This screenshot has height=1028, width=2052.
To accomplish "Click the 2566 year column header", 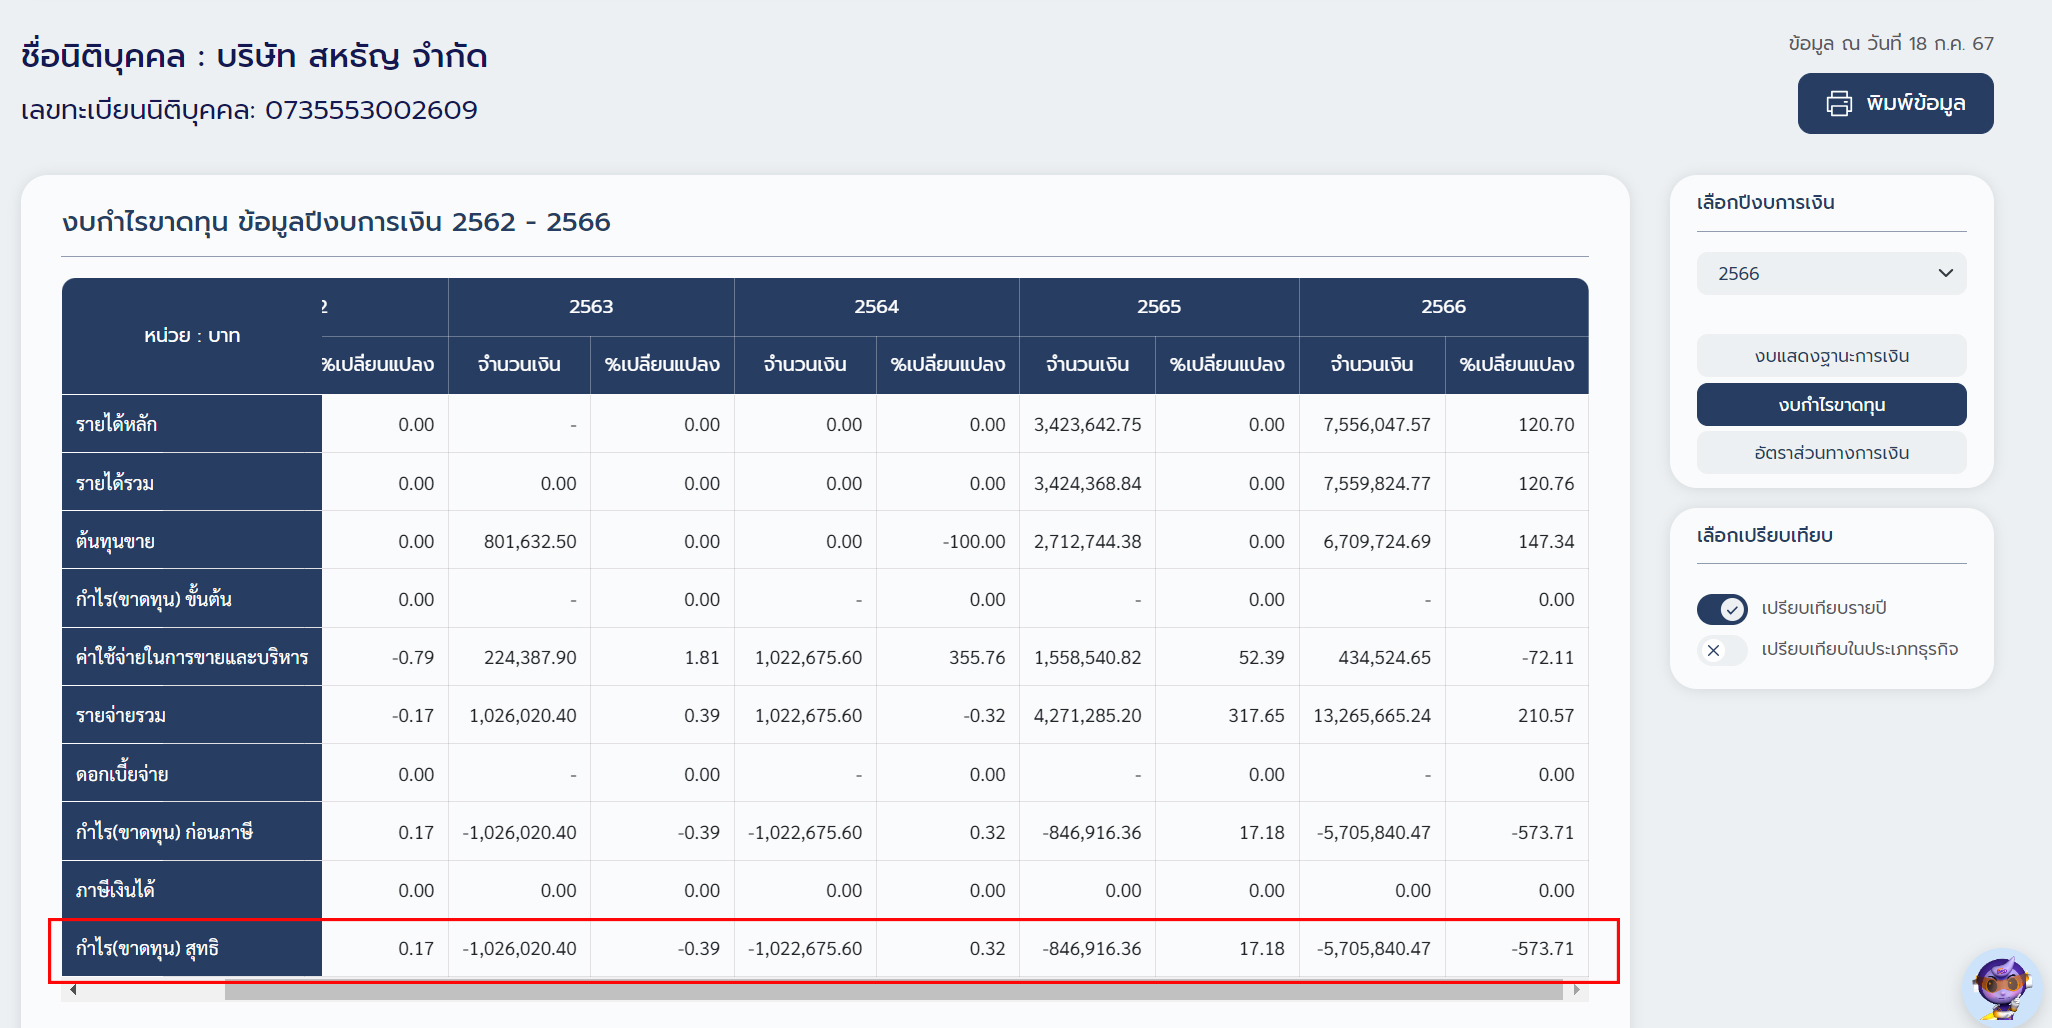I will (x=1442, y=307).
